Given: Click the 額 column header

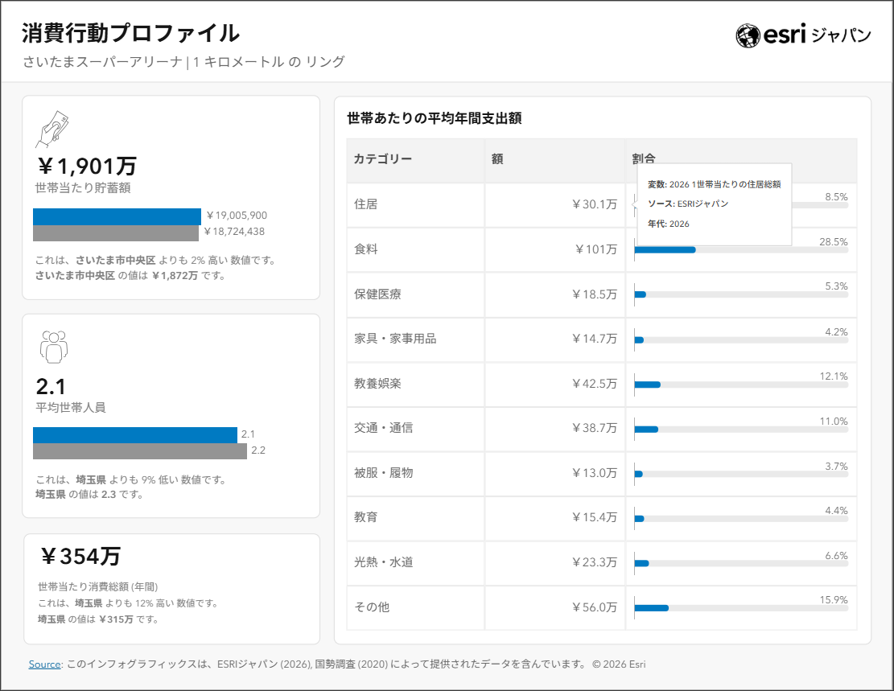Looking at the screenshot, I should click(497, 159).
